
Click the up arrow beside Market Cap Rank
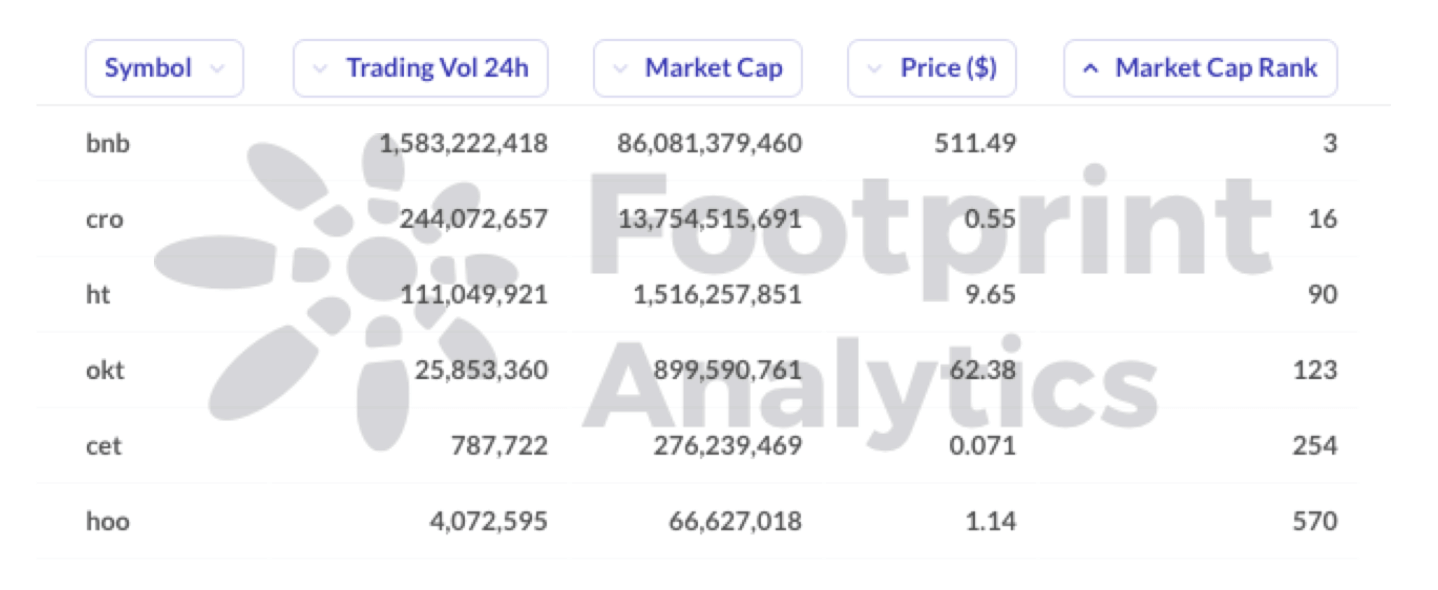tap(1091, 69)
